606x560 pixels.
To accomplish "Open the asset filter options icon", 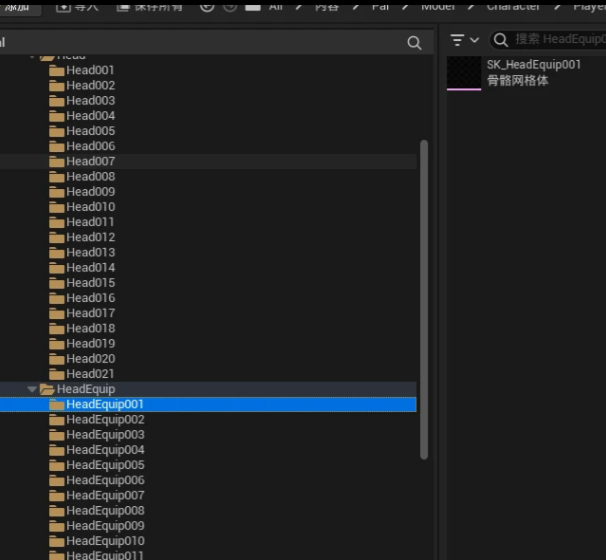I will click(457, 39).
